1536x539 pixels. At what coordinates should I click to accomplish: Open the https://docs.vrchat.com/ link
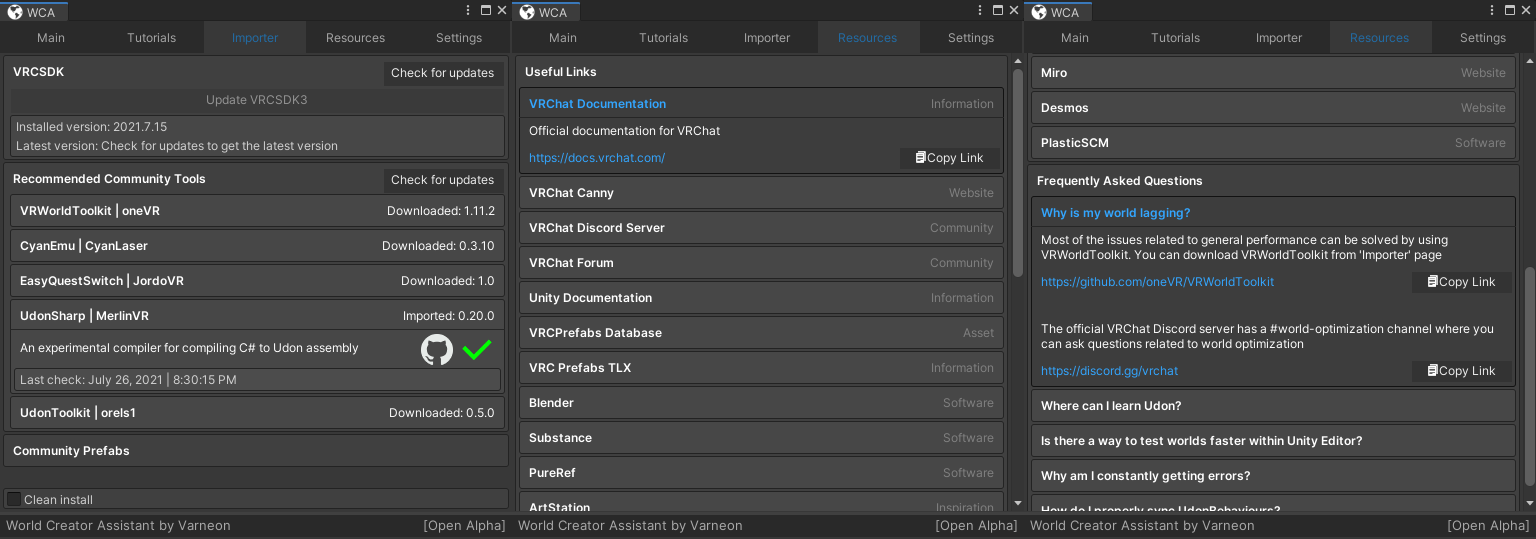597,158
